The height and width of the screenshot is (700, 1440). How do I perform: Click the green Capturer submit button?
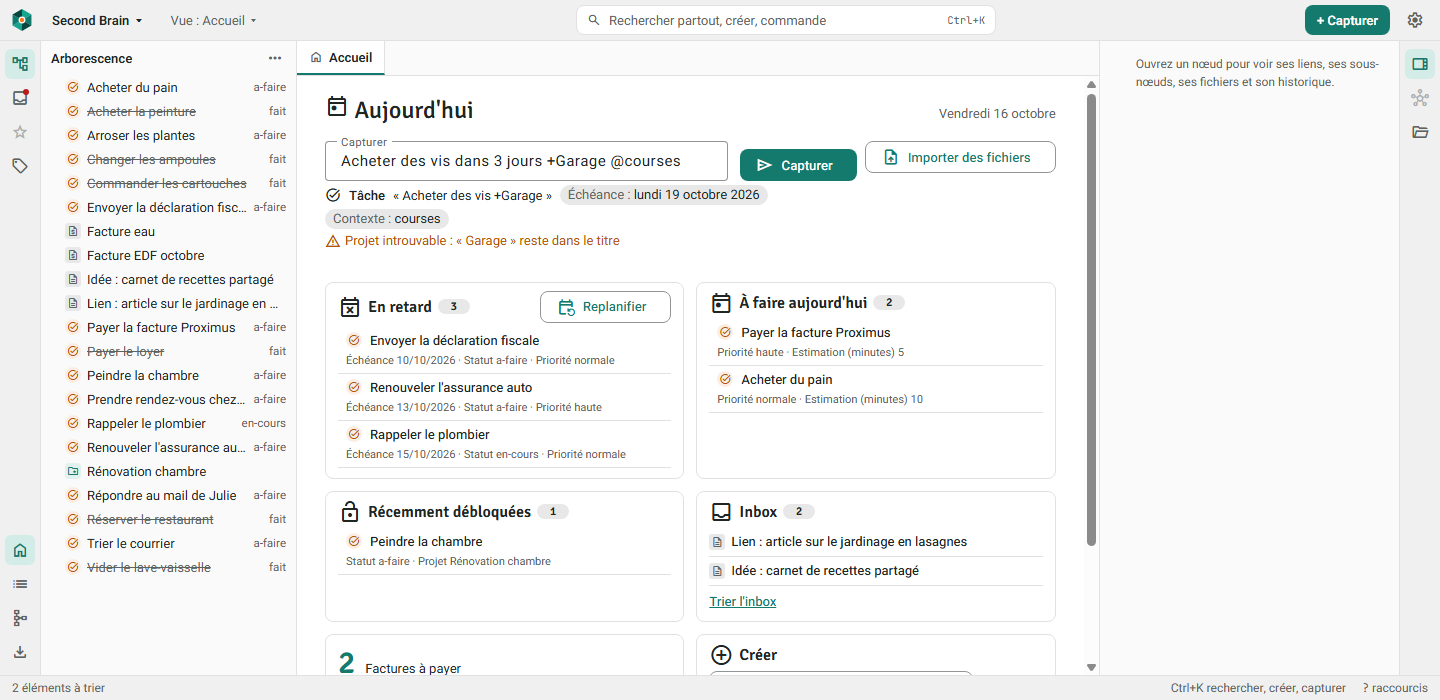pos(798,165)
